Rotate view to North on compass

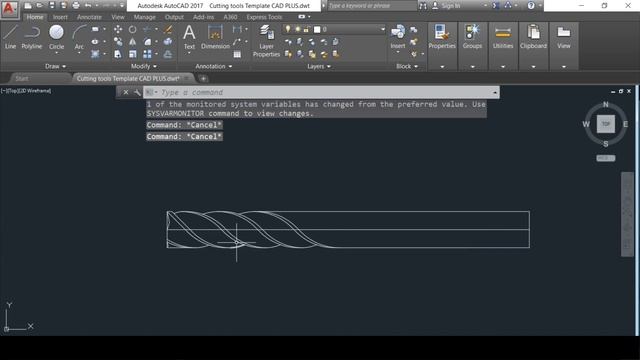[605, 104]
